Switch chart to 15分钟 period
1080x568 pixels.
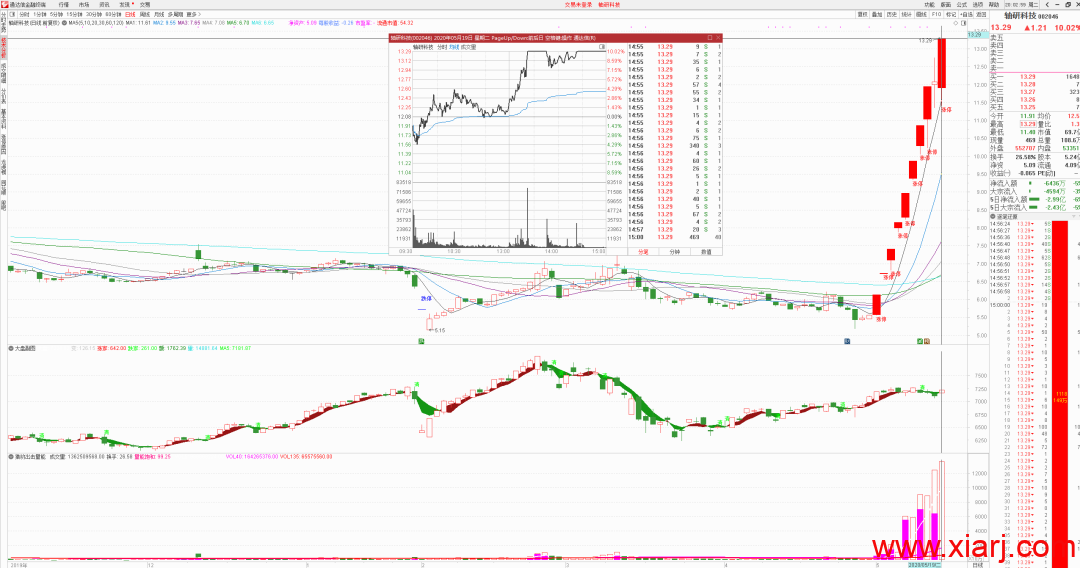point(74,14)
